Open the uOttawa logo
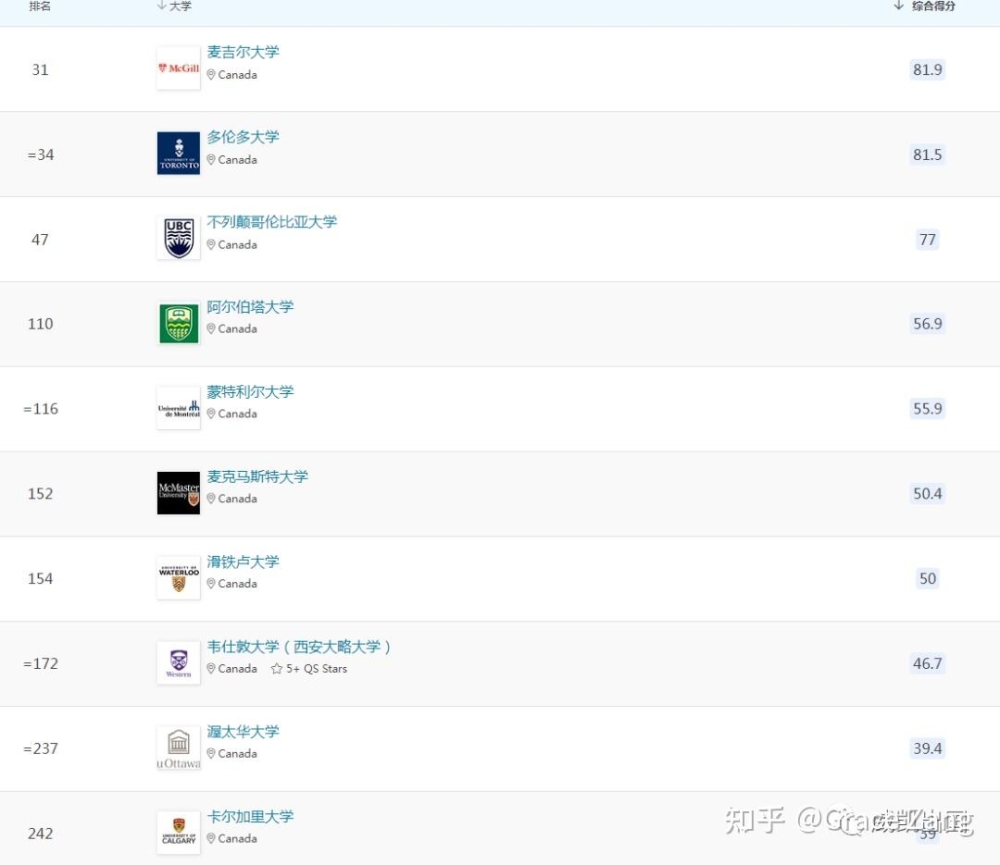Image resolution: width=1000 pixels, height=865 pixels. pyautogui.click(x=179, y=748)
